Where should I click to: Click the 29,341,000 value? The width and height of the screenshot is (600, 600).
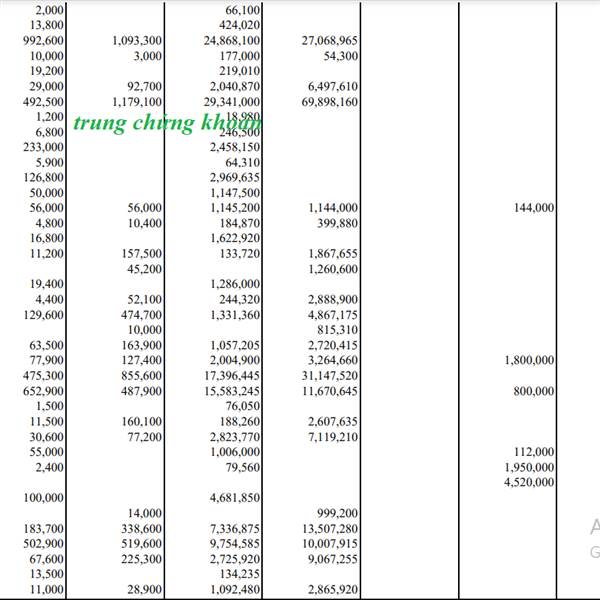pyautogui.click(x=232, y=102)
